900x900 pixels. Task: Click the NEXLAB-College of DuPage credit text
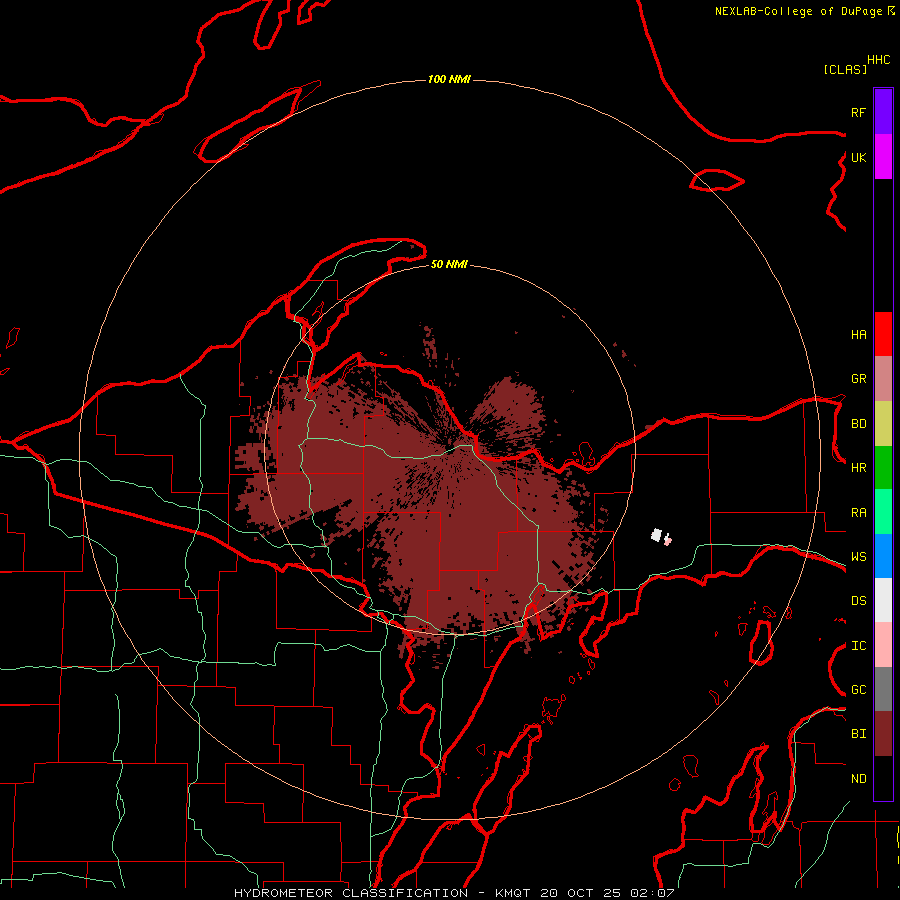(804, 11)
